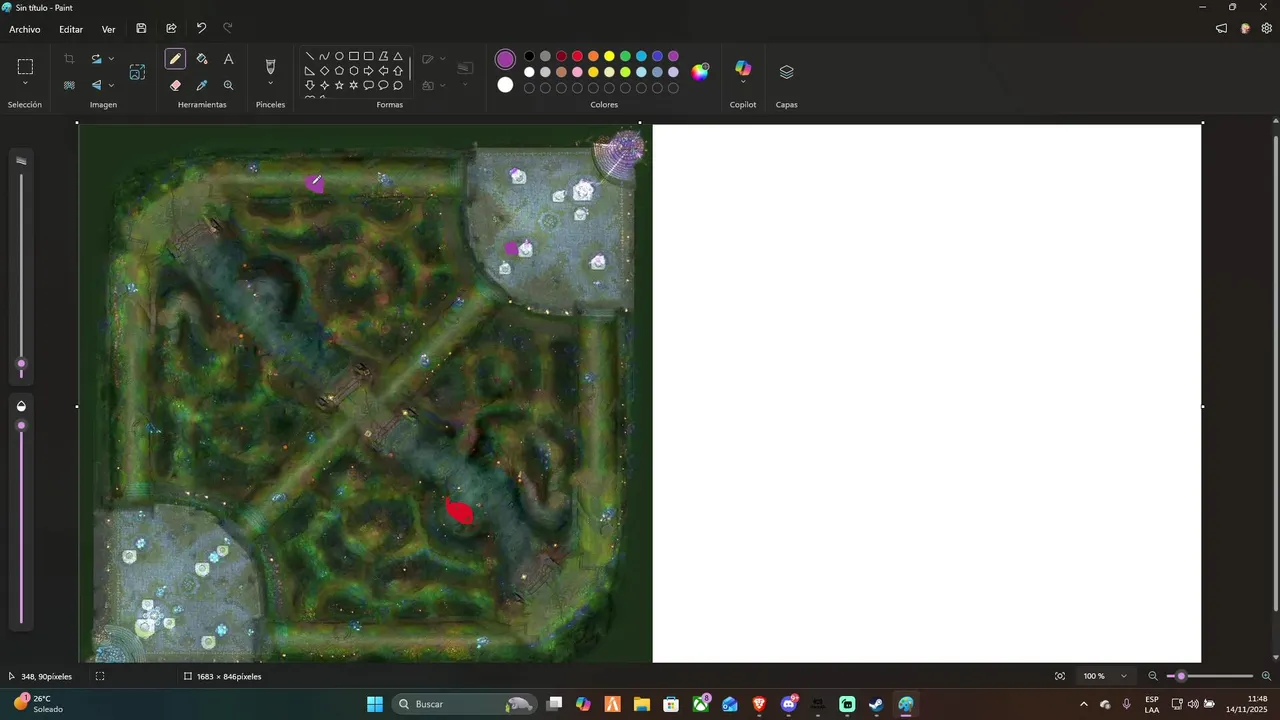This screenshot has width=1280, height=720.
Task: Expand the Selection options arrow
Action: click(25, 84)
